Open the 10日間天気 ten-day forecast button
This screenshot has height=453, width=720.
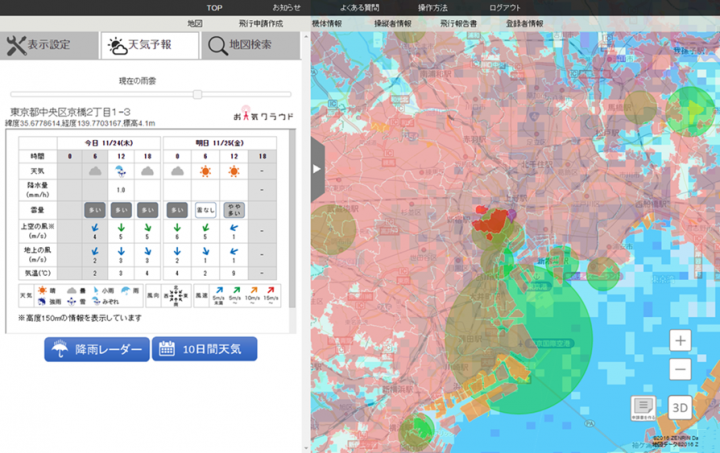pos(204,349)
